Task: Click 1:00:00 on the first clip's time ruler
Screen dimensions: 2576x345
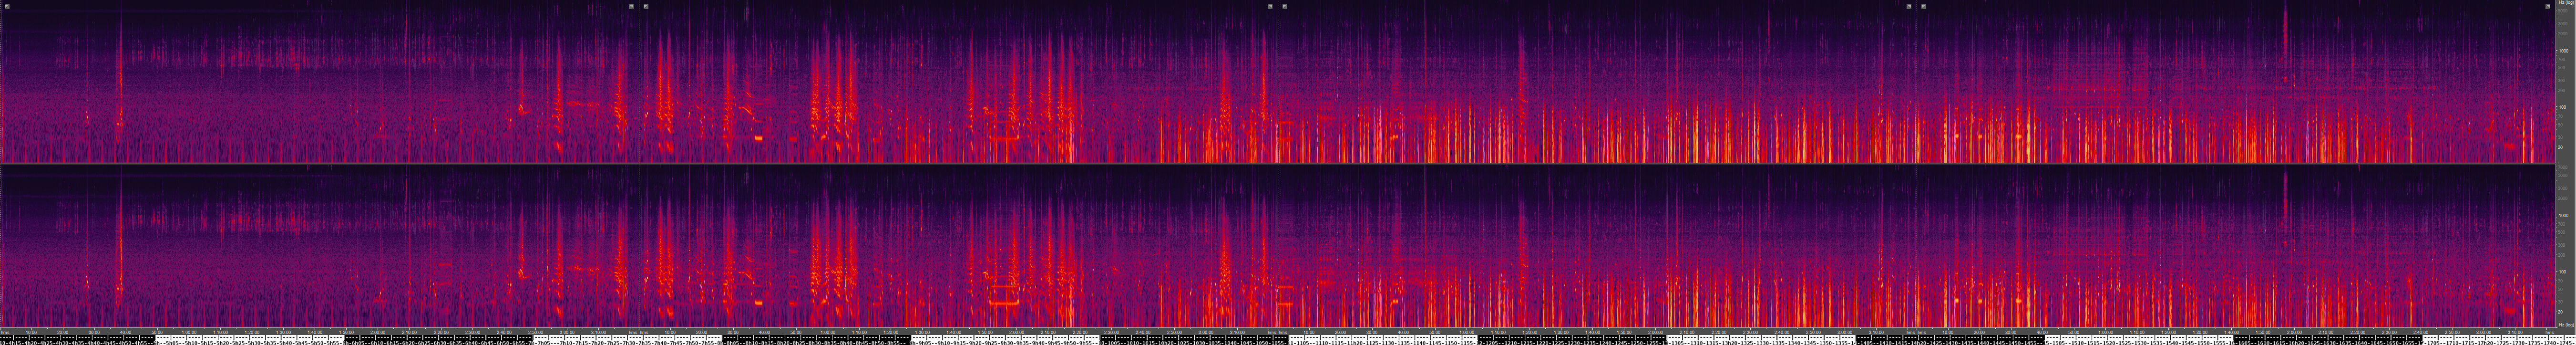Action: [189, 332]
